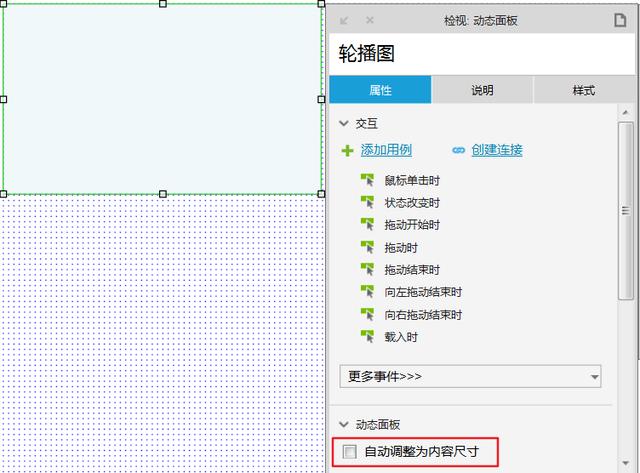The image size is (640, 473).
Task: Select the 状态改变时 event
Action: [x=412, y=203]
